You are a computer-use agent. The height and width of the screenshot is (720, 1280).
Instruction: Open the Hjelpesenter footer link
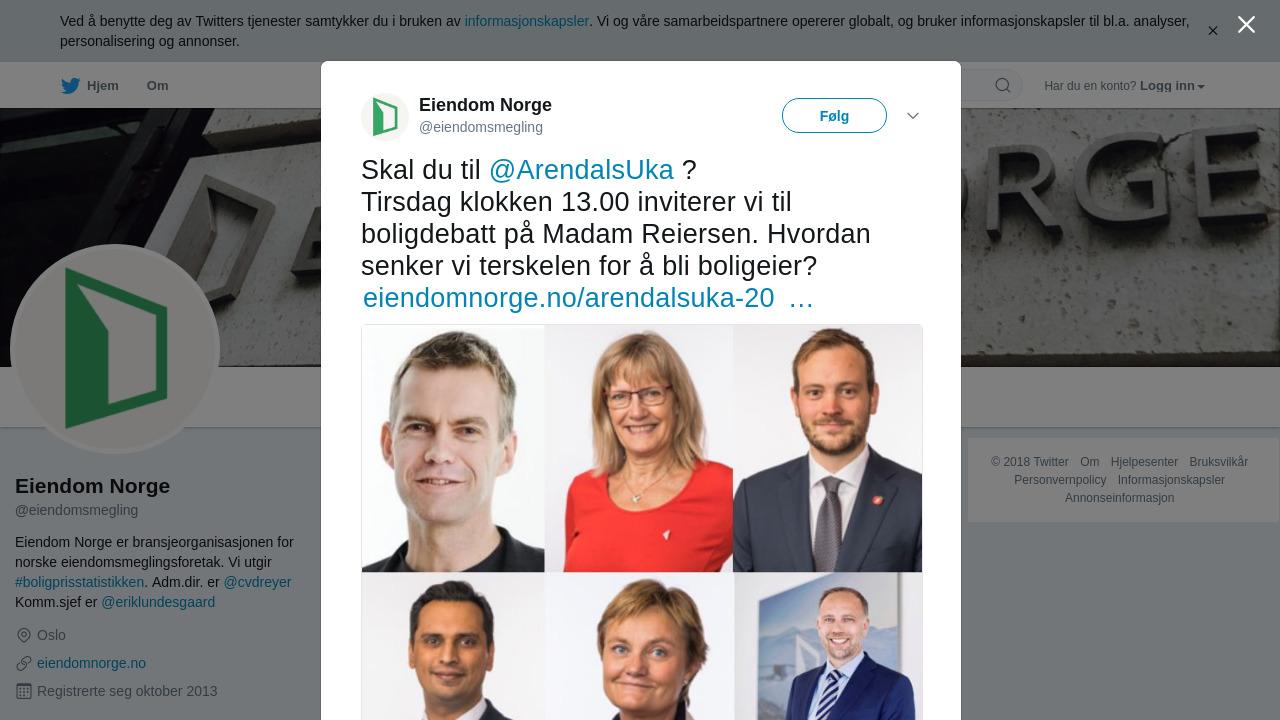[1144, 462]
